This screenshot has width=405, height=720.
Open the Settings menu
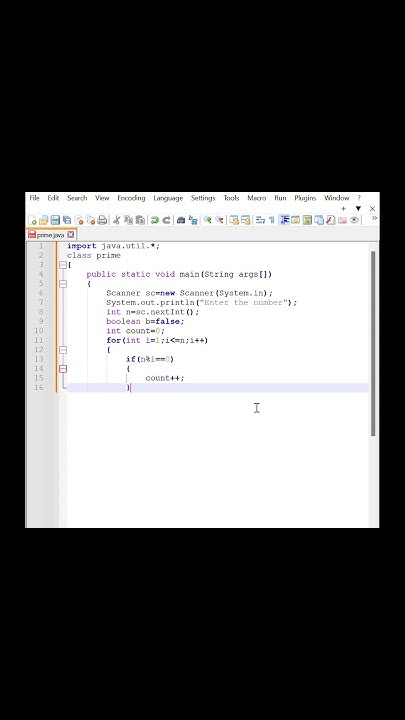point(203,198)
